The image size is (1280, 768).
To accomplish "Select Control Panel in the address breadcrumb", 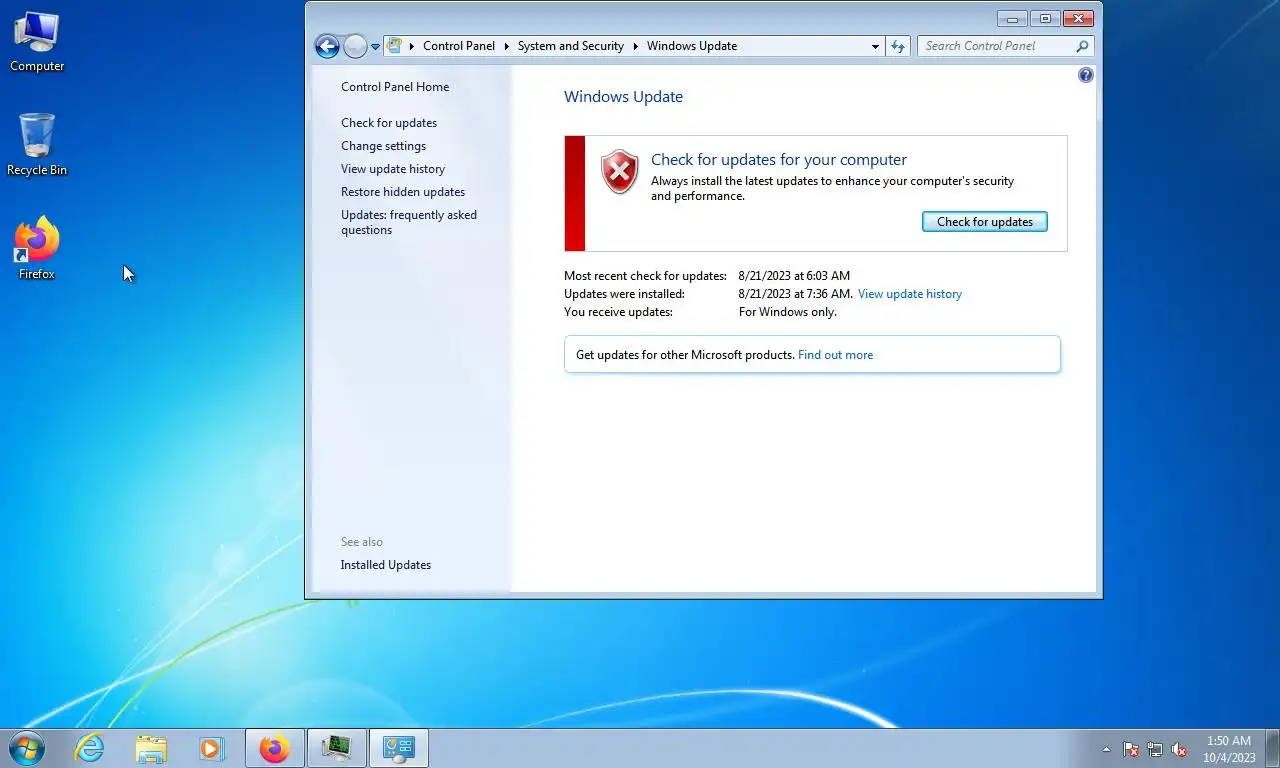I will (x=459, y=46).
